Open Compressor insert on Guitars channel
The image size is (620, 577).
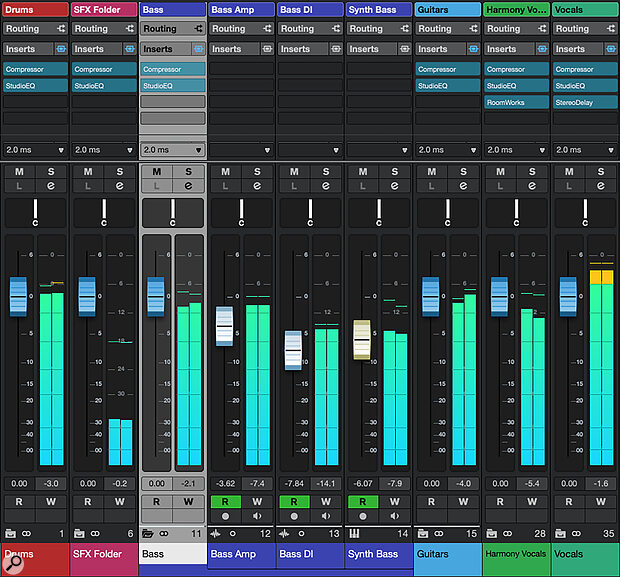[x=448, y=69]
